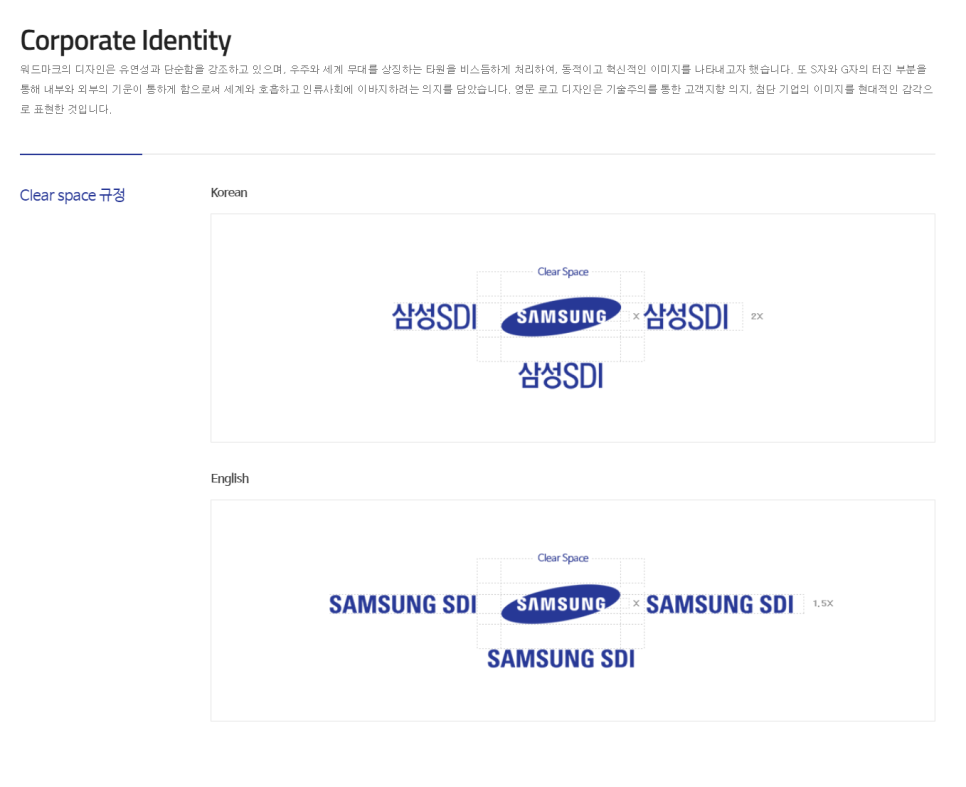Click the blue underline below the description

tap(81, 154)
